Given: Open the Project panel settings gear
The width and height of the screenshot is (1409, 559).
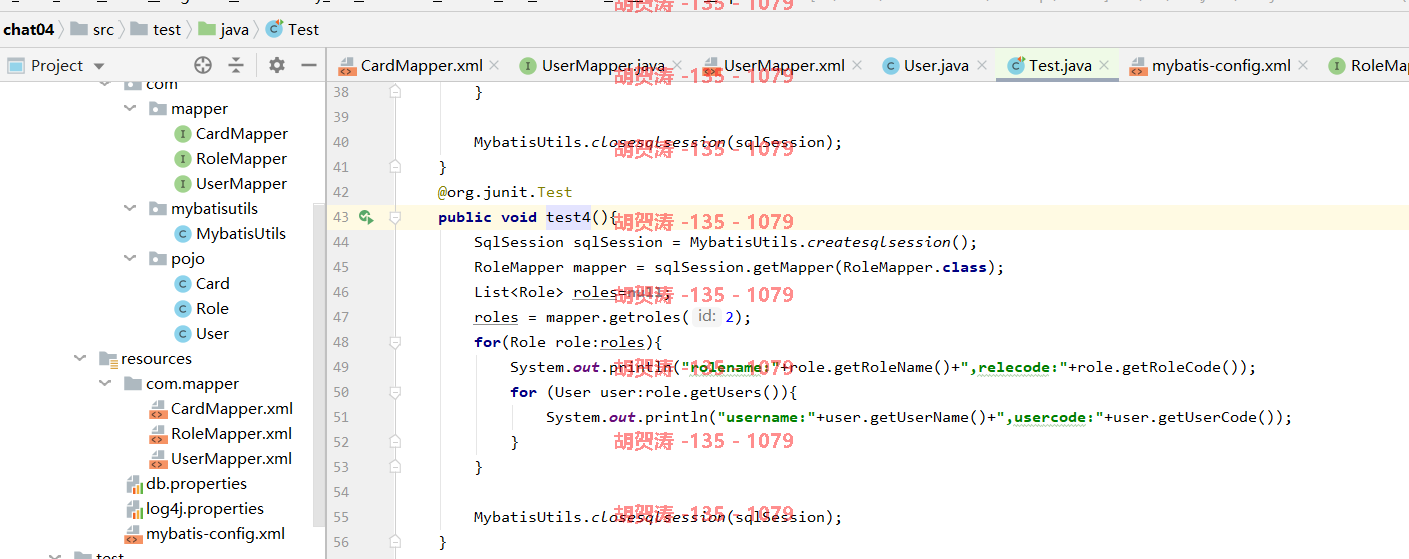Looking at the screenshot, I should point(277,65).
